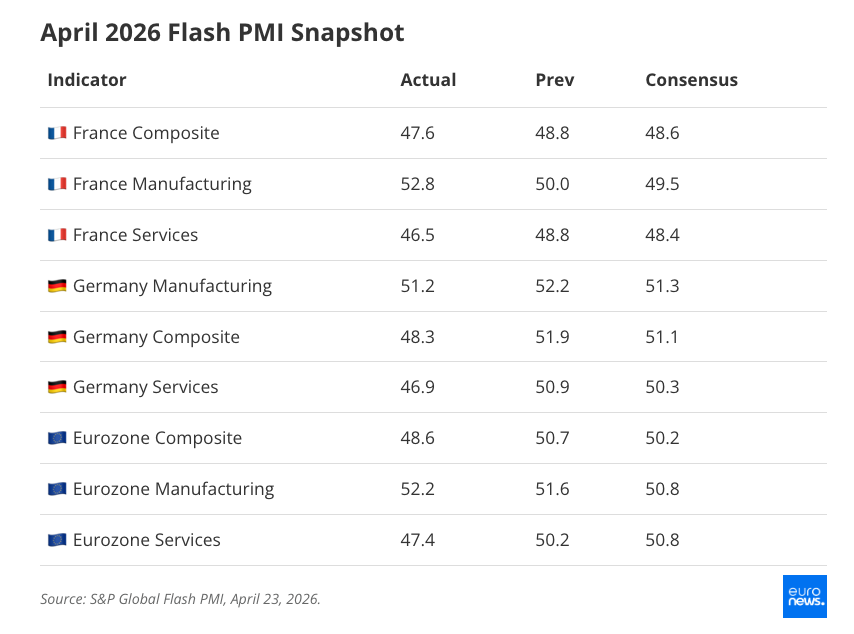Click the German flag beside Germany Services
This screenshot has height=634, width=854.
coord(57,387)
